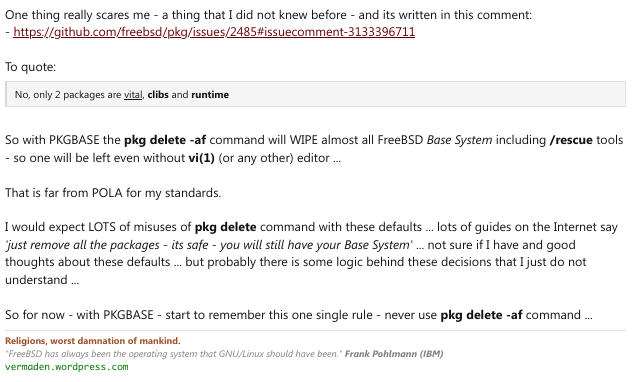Image resolution: width=632 pixels, height=382 pixels.
Task: Visit the vermaden.wordpress.com signature link
Action: (x=67, y=367)
